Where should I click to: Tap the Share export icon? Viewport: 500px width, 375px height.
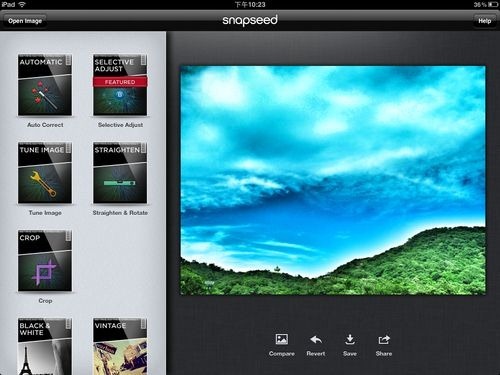(384, 339)
